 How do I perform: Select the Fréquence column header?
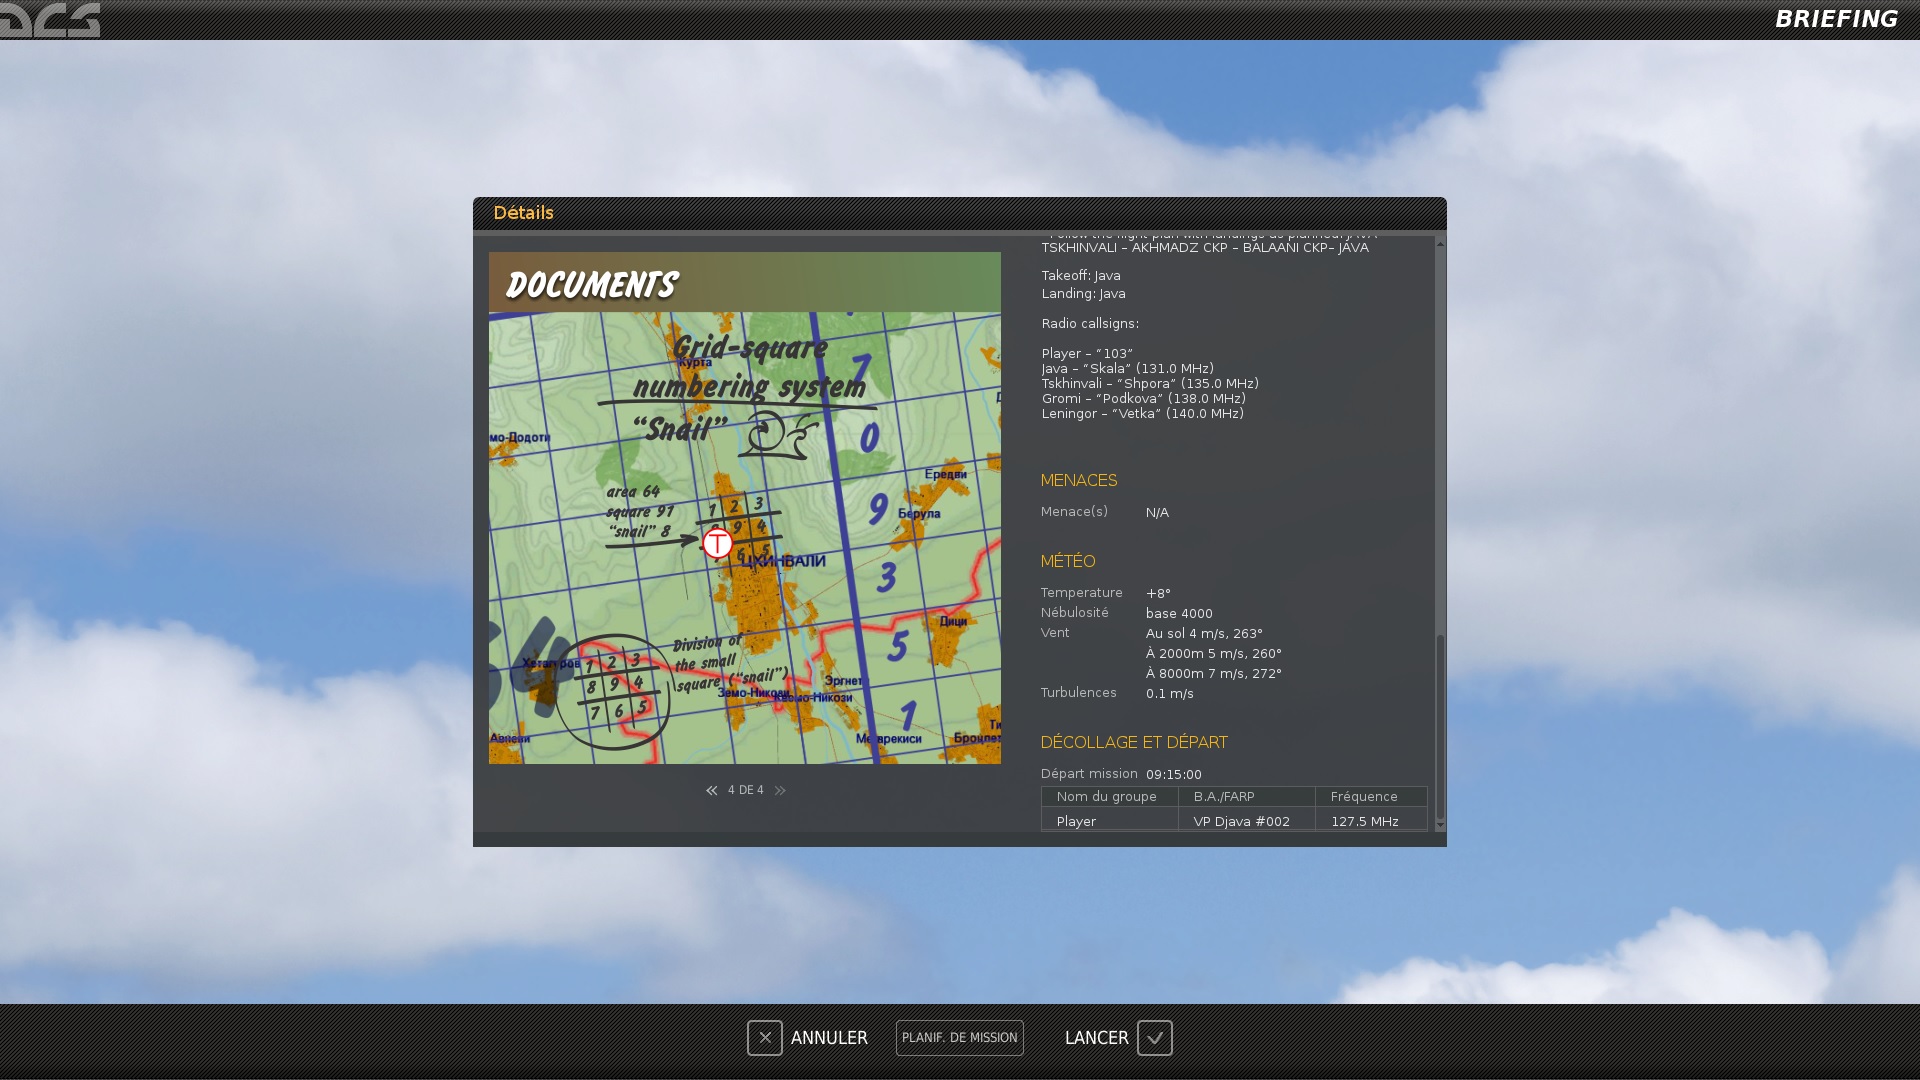1371,797
